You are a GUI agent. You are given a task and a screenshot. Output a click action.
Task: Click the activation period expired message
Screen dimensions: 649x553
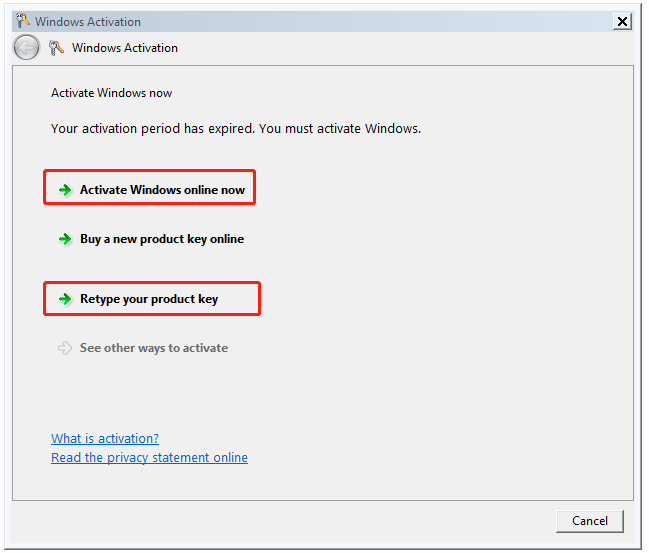(x=236, y=129)
